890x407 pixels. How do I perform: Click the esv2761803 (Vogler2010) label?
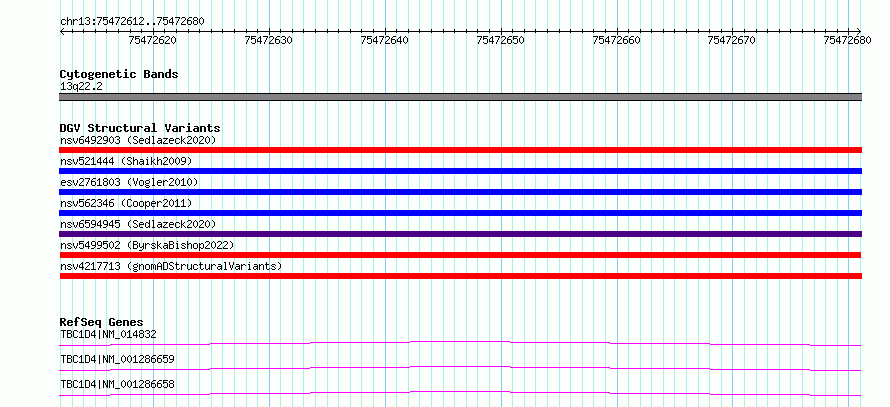pyautogui.click(x=129, y=182)
